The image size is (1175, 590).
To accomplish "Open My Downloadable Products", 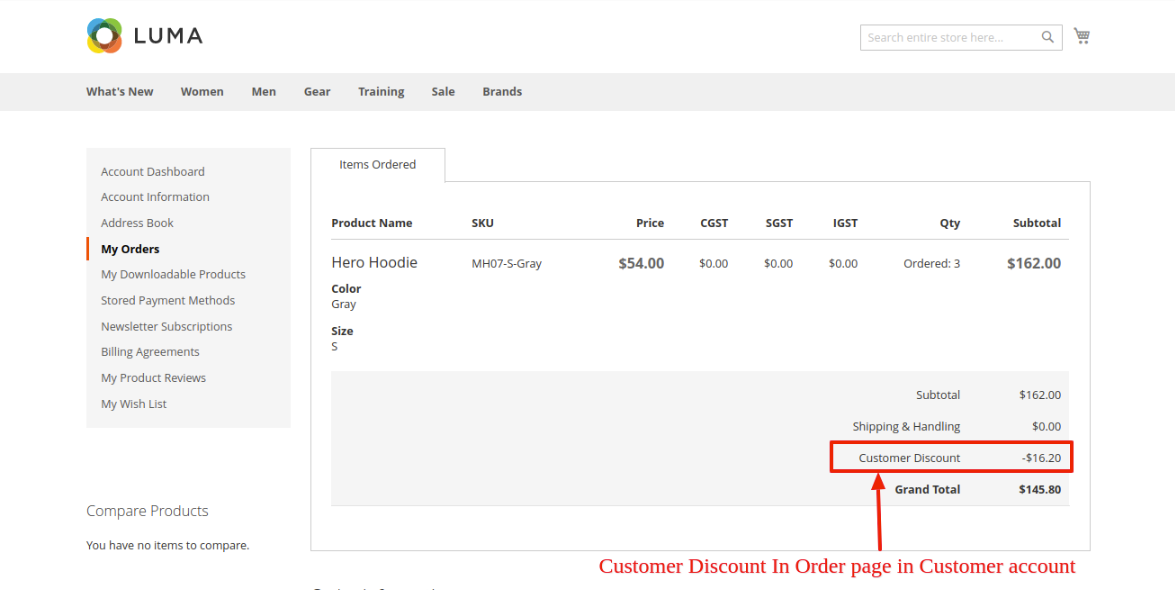I will click(173, 274).
